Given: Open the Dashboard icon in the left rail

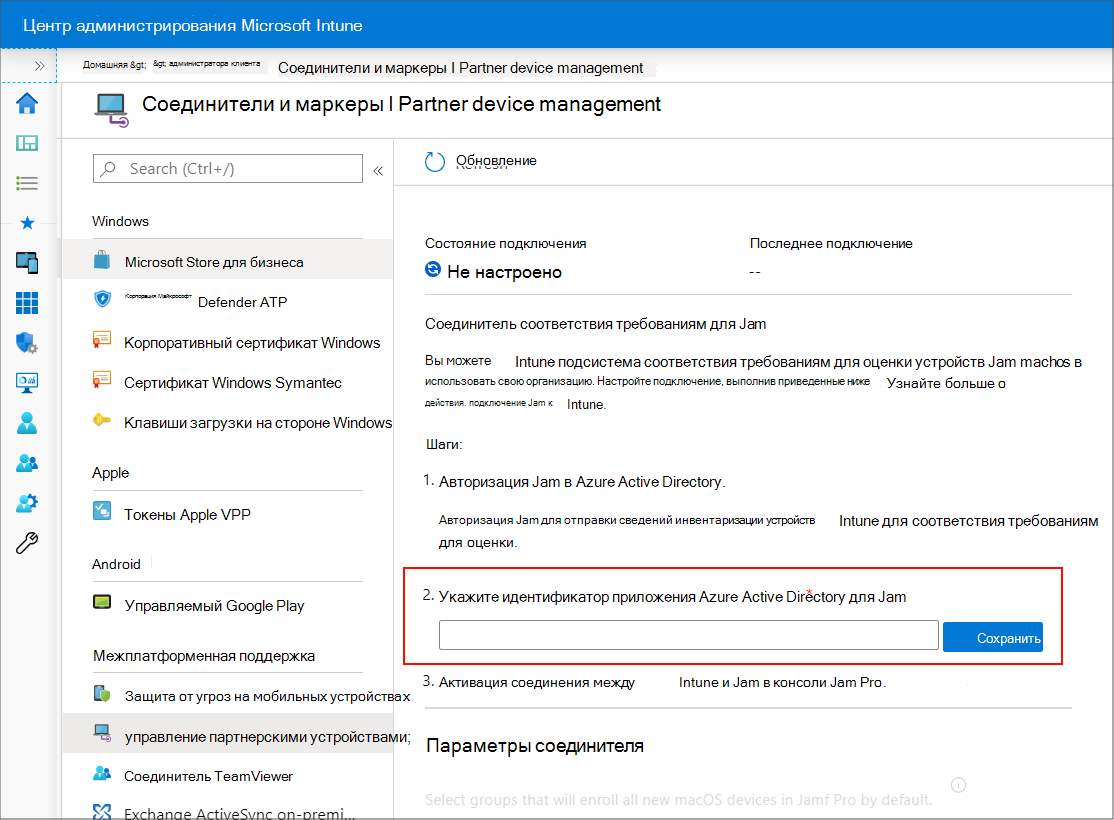Looking at the screenshot, I should coord(27,143).
